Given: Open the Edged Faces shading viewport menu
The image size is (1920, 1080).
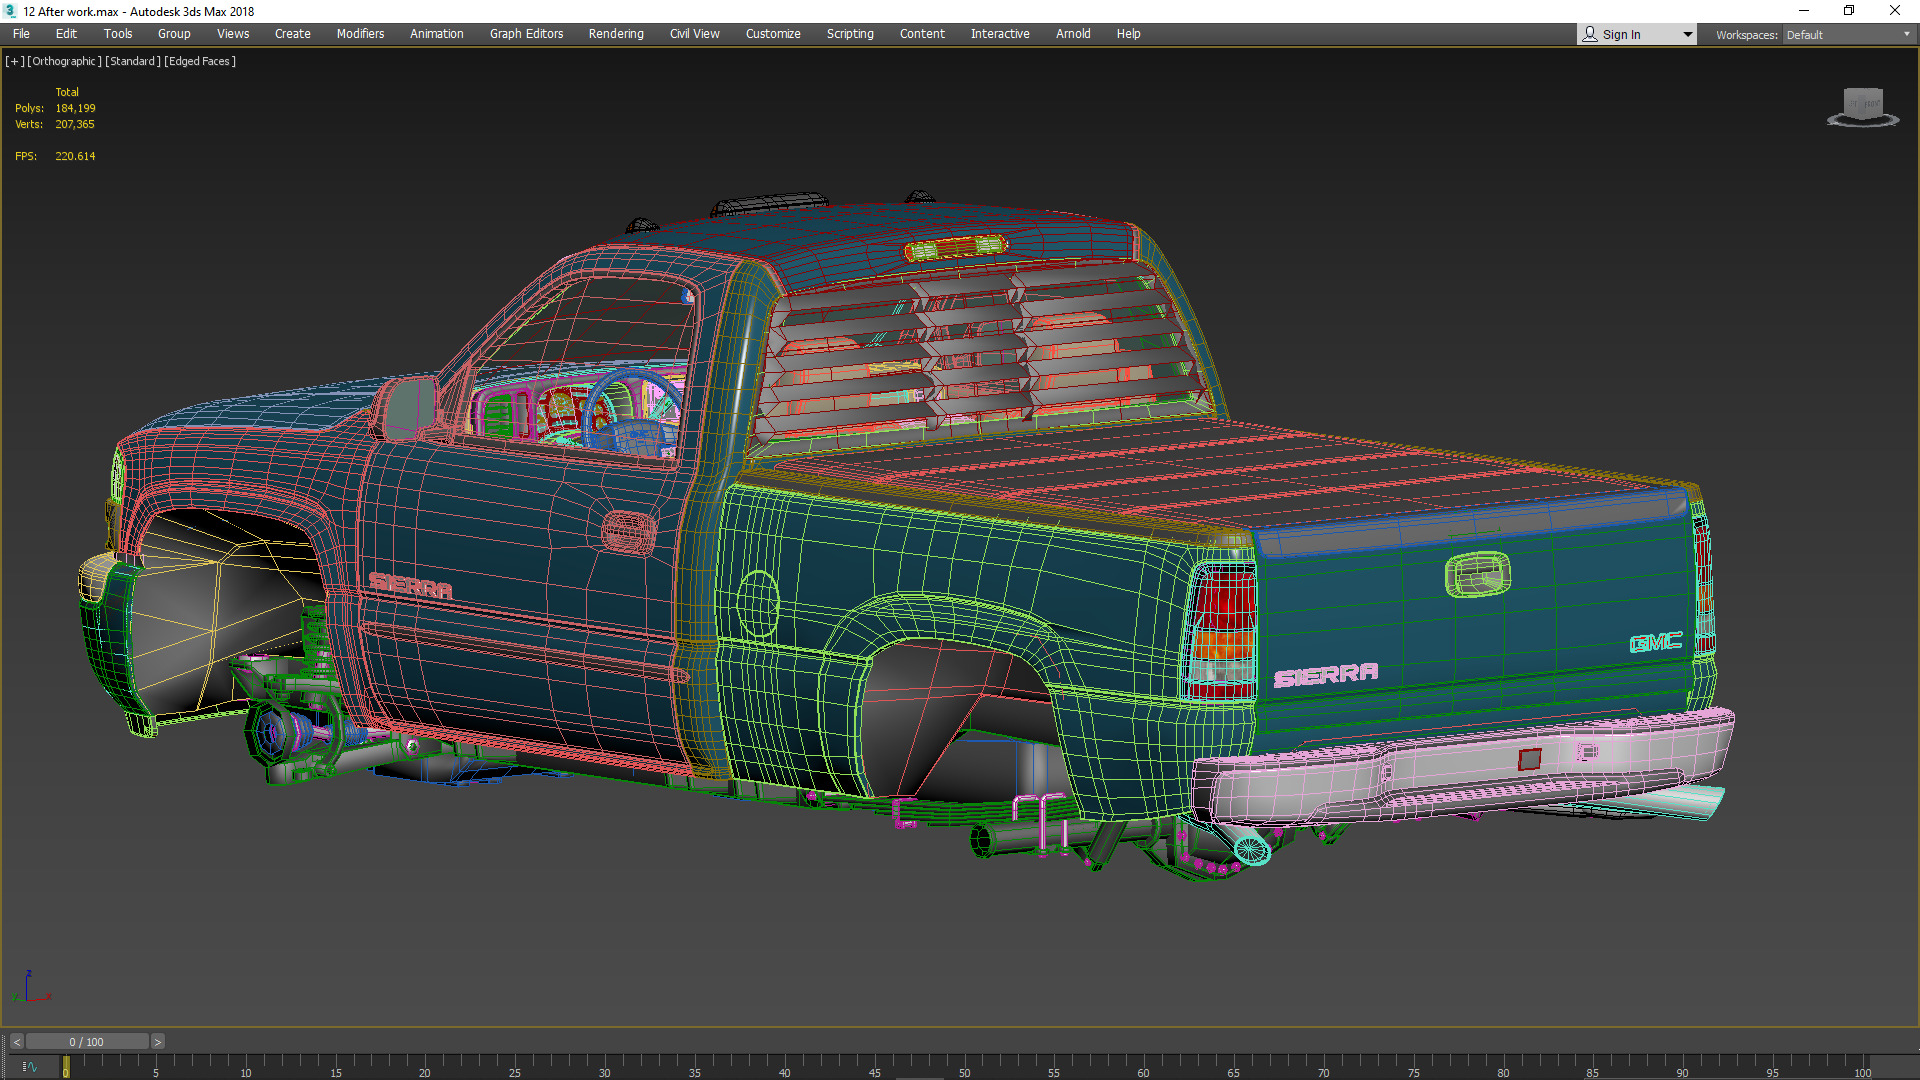Looking at the screenshot, I should 200,61.
